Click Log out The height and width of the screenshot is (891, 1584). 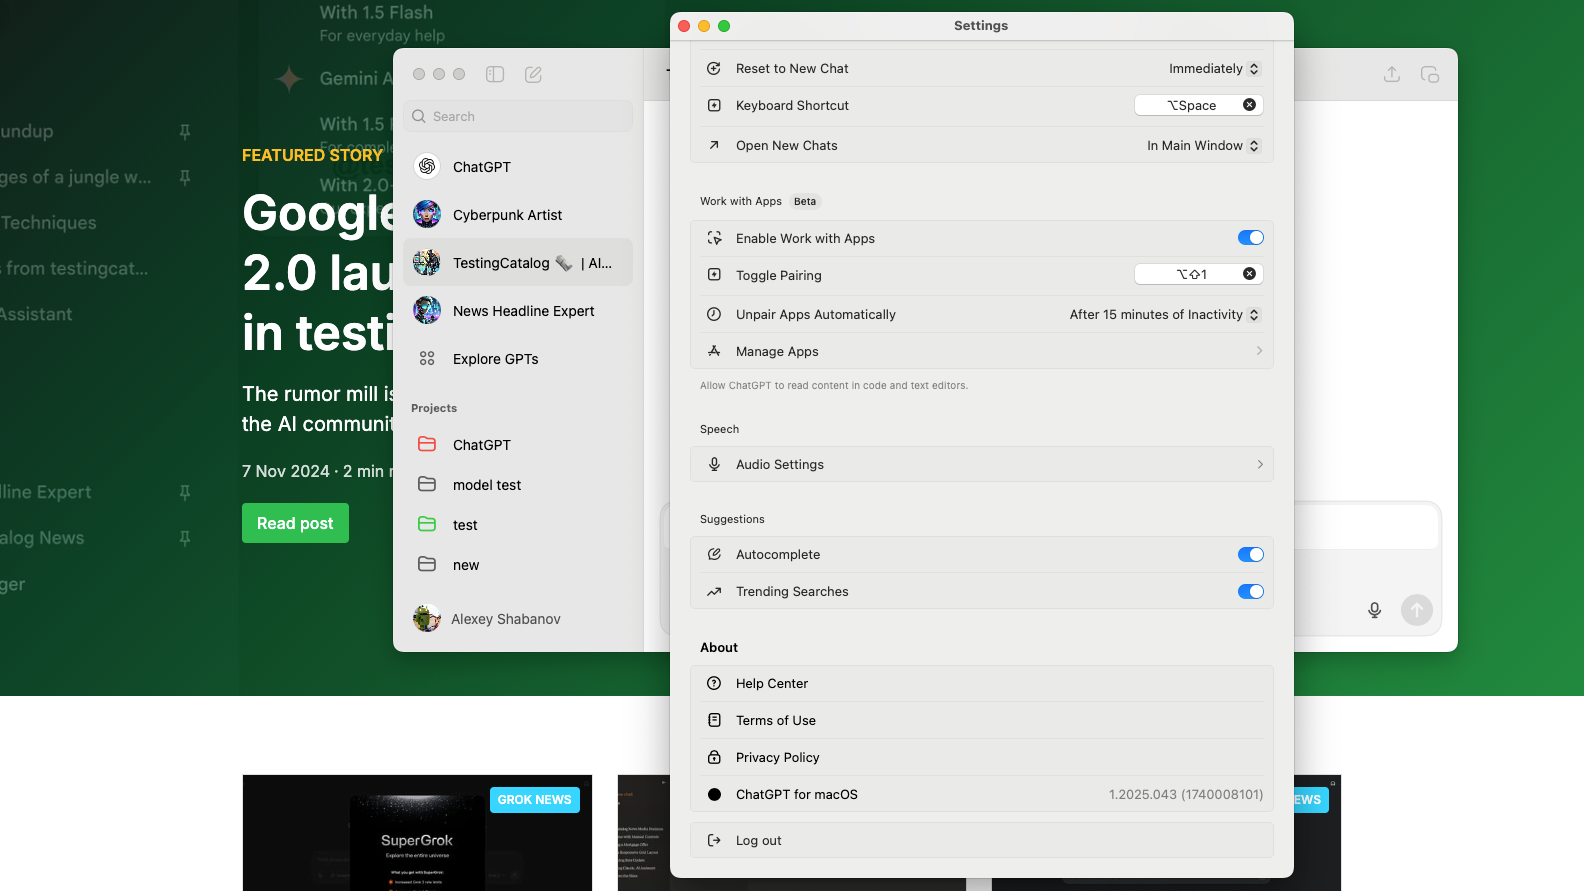pos(982,841)
